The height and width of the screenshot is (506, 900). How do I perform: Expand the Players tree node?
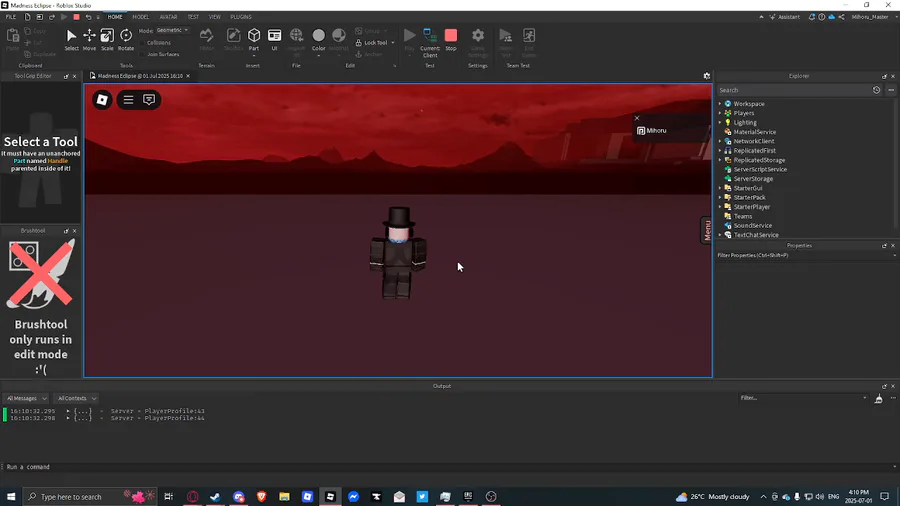coord(720,113)
